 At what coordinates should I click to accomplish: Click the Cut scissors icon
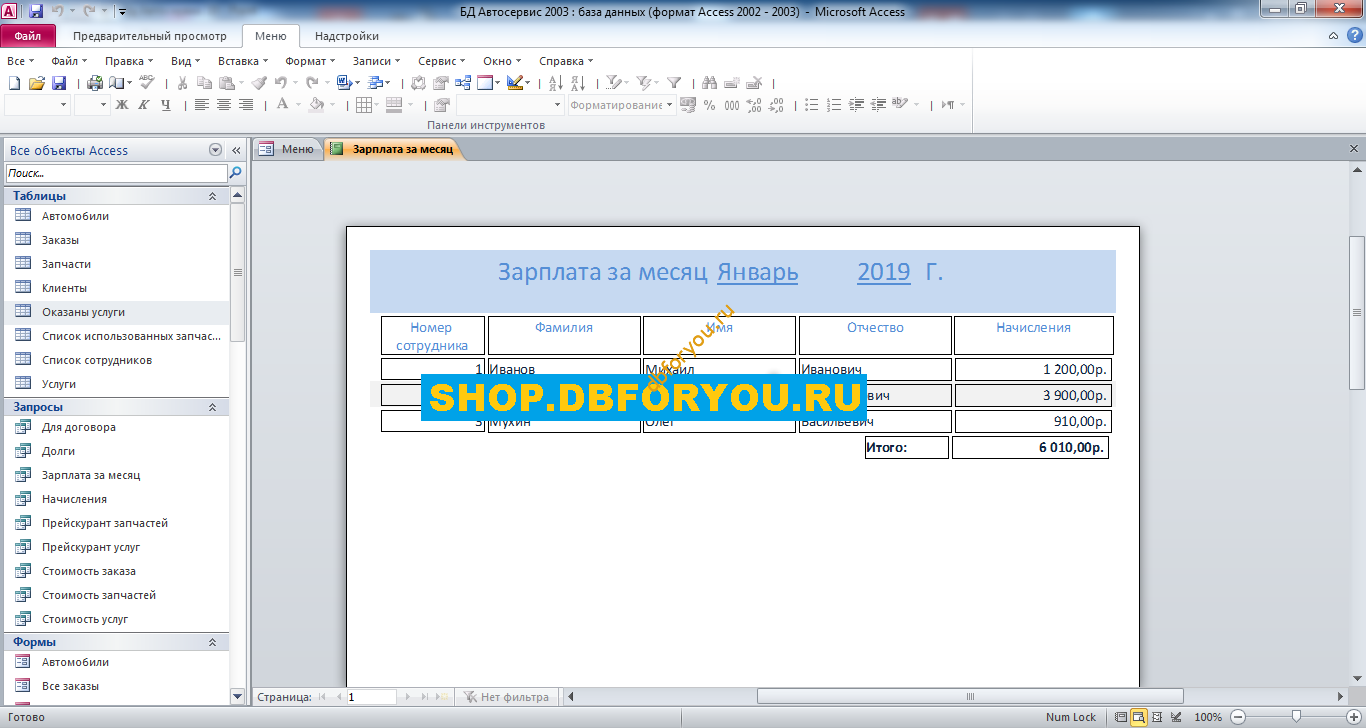coord(182,83)
